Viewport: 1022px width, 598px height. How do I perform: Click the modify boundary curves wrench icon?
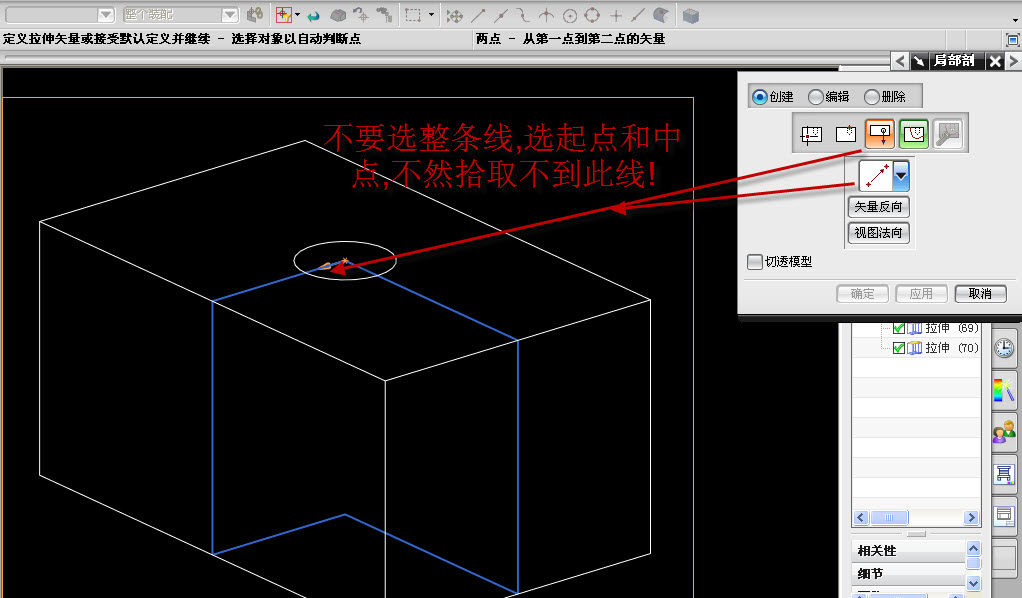948,134
